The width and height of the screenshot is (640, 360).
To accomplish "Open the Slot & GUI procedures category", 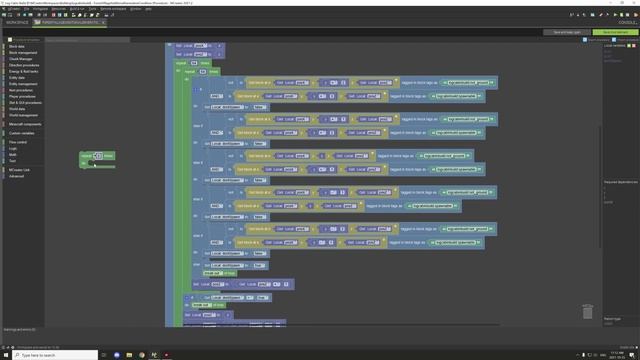I will pos(25,103).
